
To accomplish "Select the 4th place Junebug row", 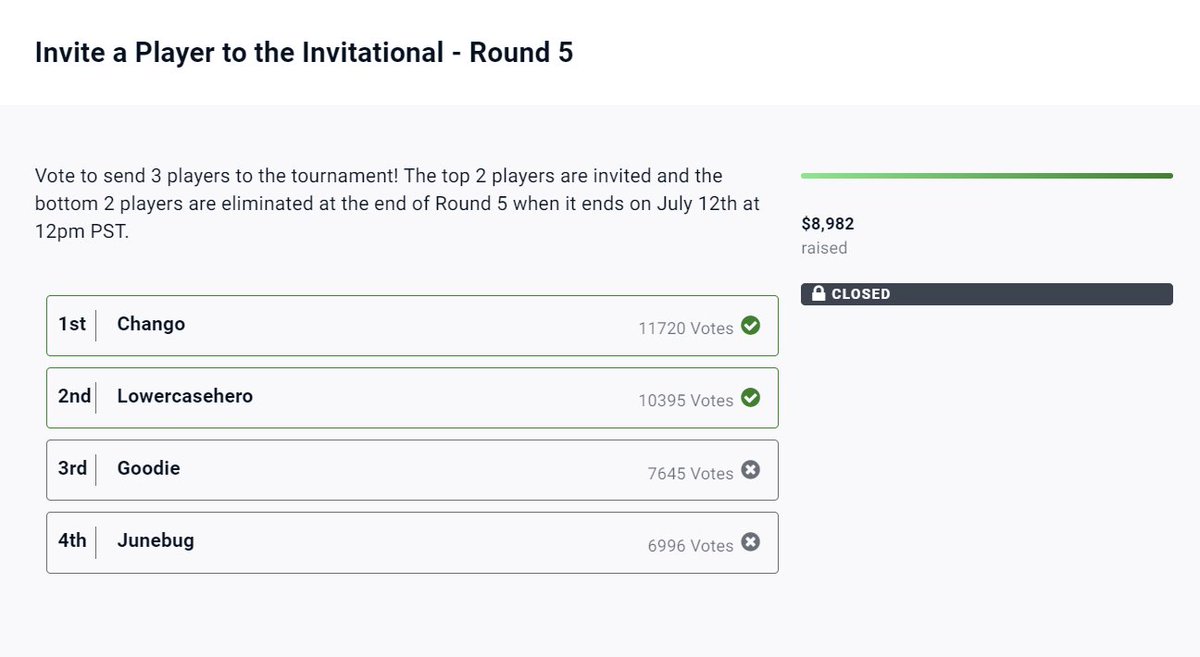I will (x=412, y=542).
